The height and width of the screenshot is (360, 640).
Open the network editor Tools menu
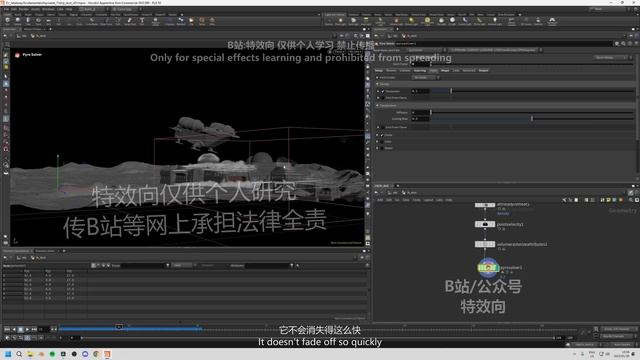tap(416, 200)
